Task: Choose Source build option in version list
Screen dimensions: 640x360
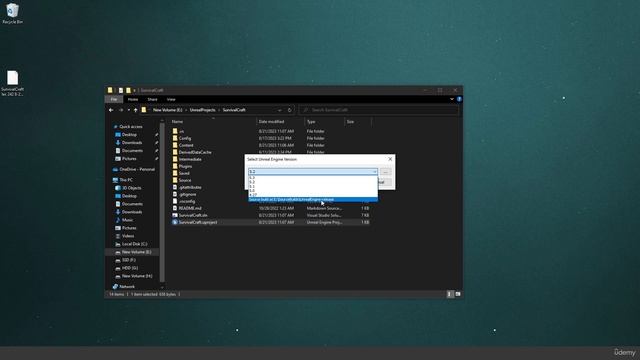Action: tap(313, 200)
